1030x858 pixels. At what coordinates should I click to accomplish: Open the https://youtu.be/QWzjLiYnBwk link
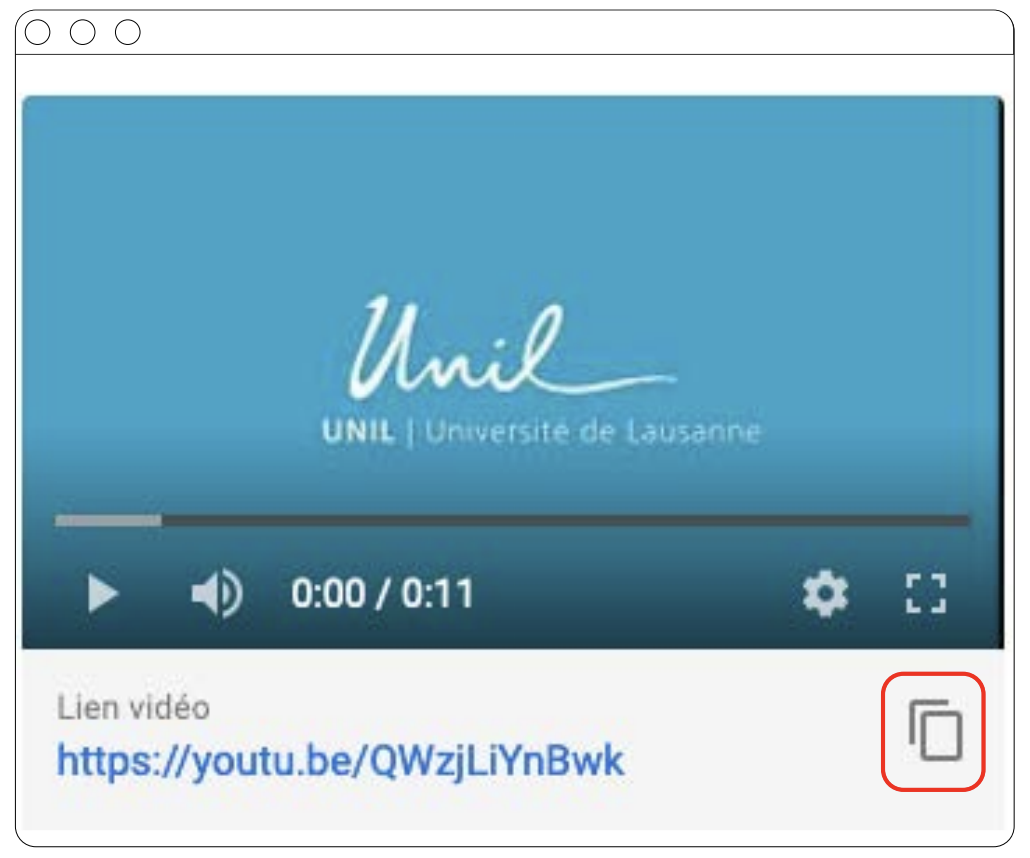(340, 761)
